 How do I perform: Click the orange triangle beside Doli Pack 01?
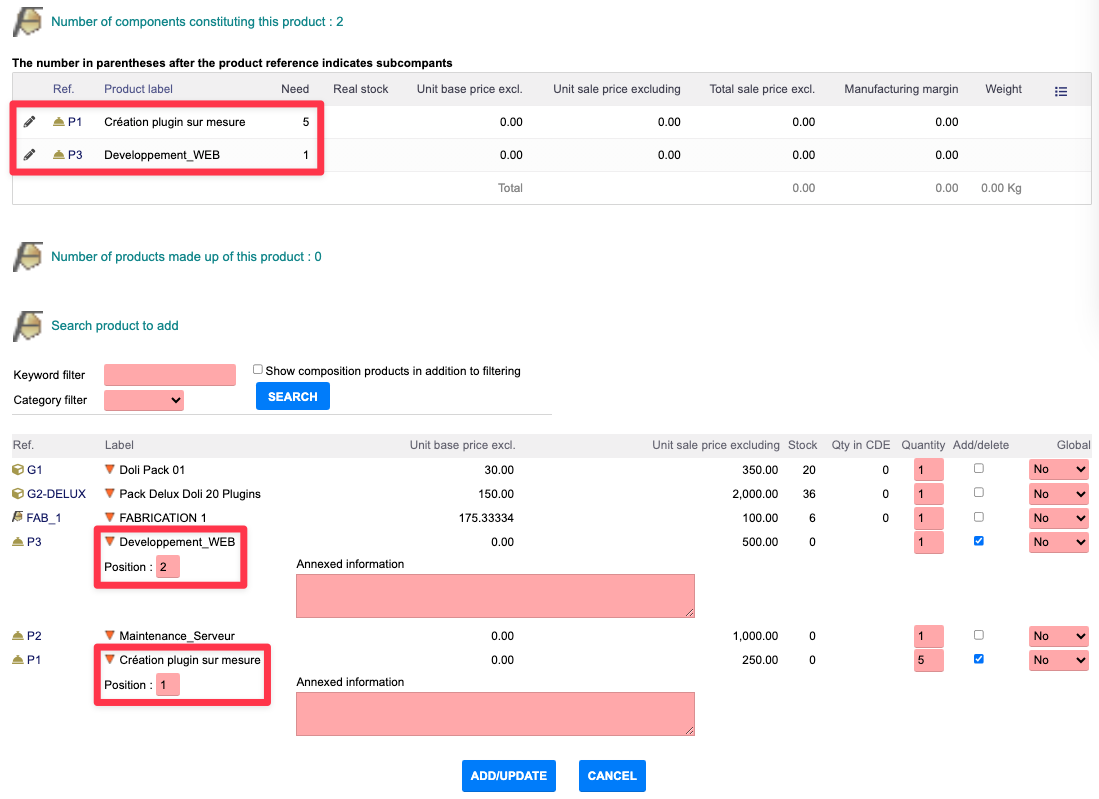click(110, 469)
